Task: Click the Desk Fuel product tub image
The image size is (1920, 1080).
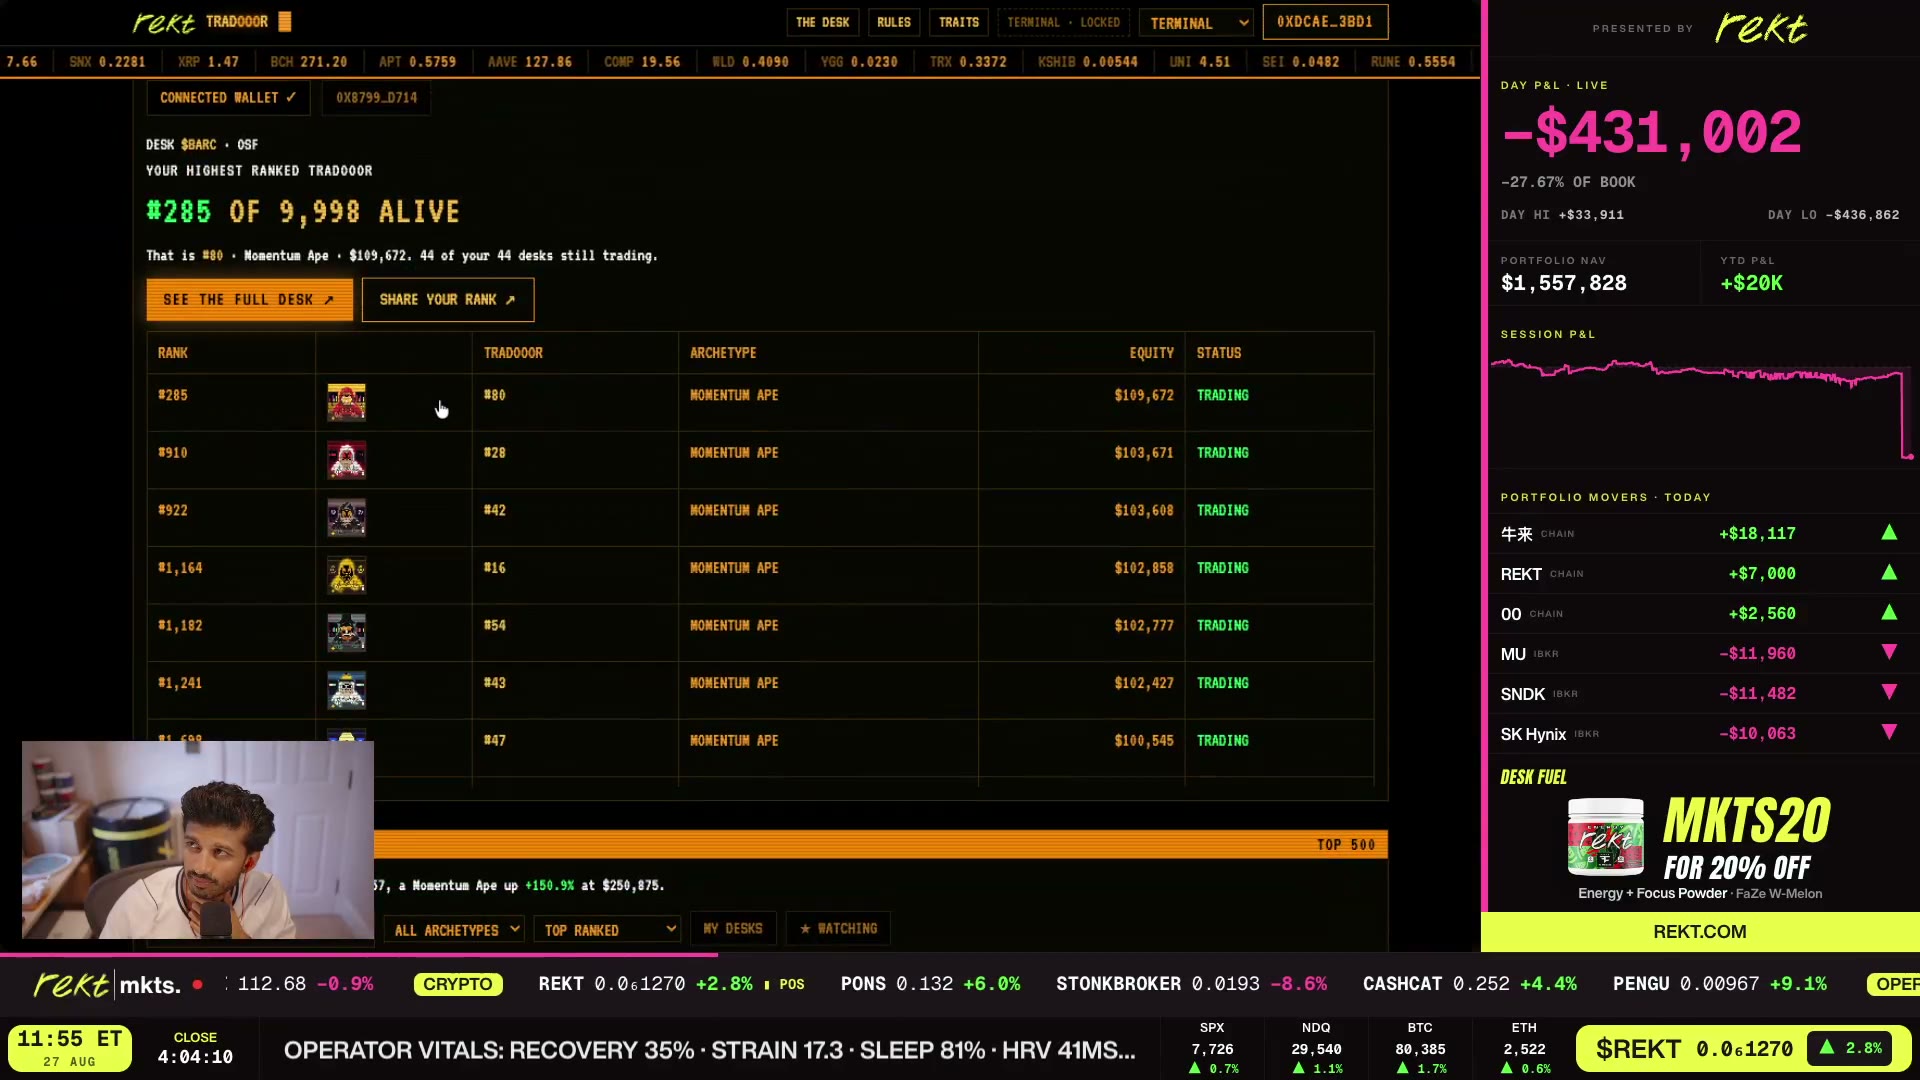Action: 1605,838
